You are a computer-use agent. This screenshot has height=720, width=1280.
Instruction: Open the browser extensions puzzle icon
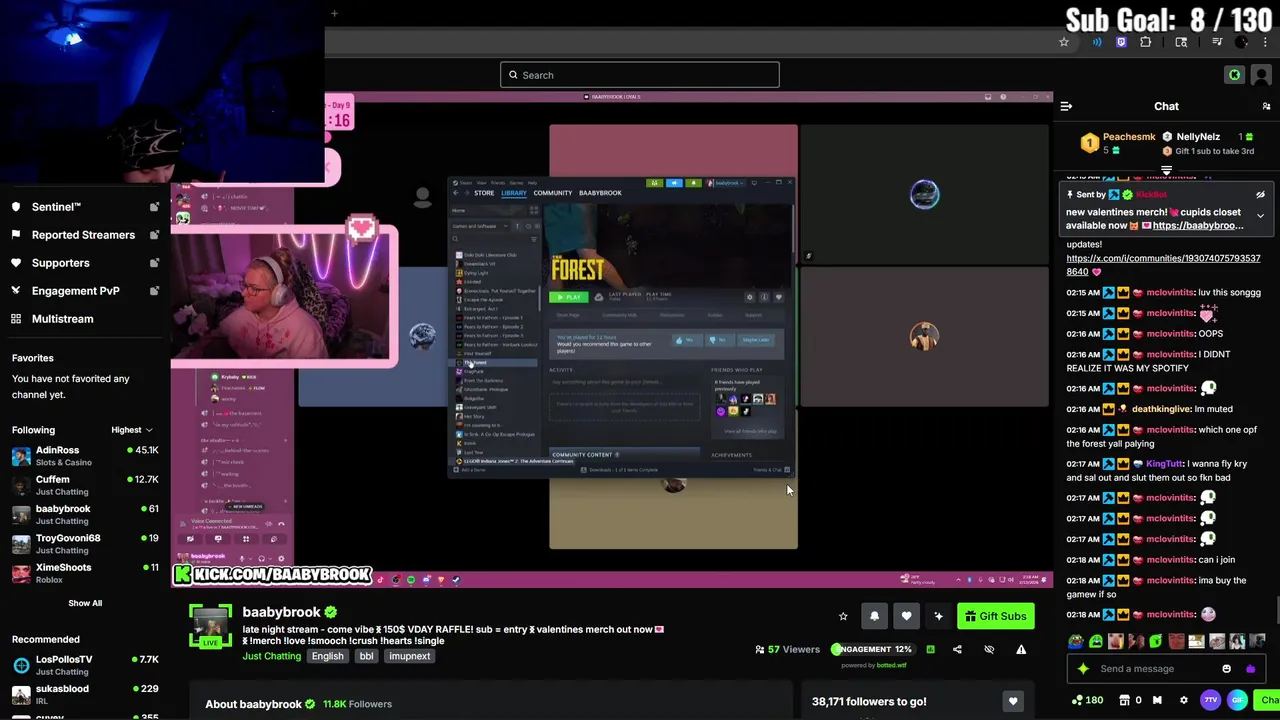(x=1146, y=42)
